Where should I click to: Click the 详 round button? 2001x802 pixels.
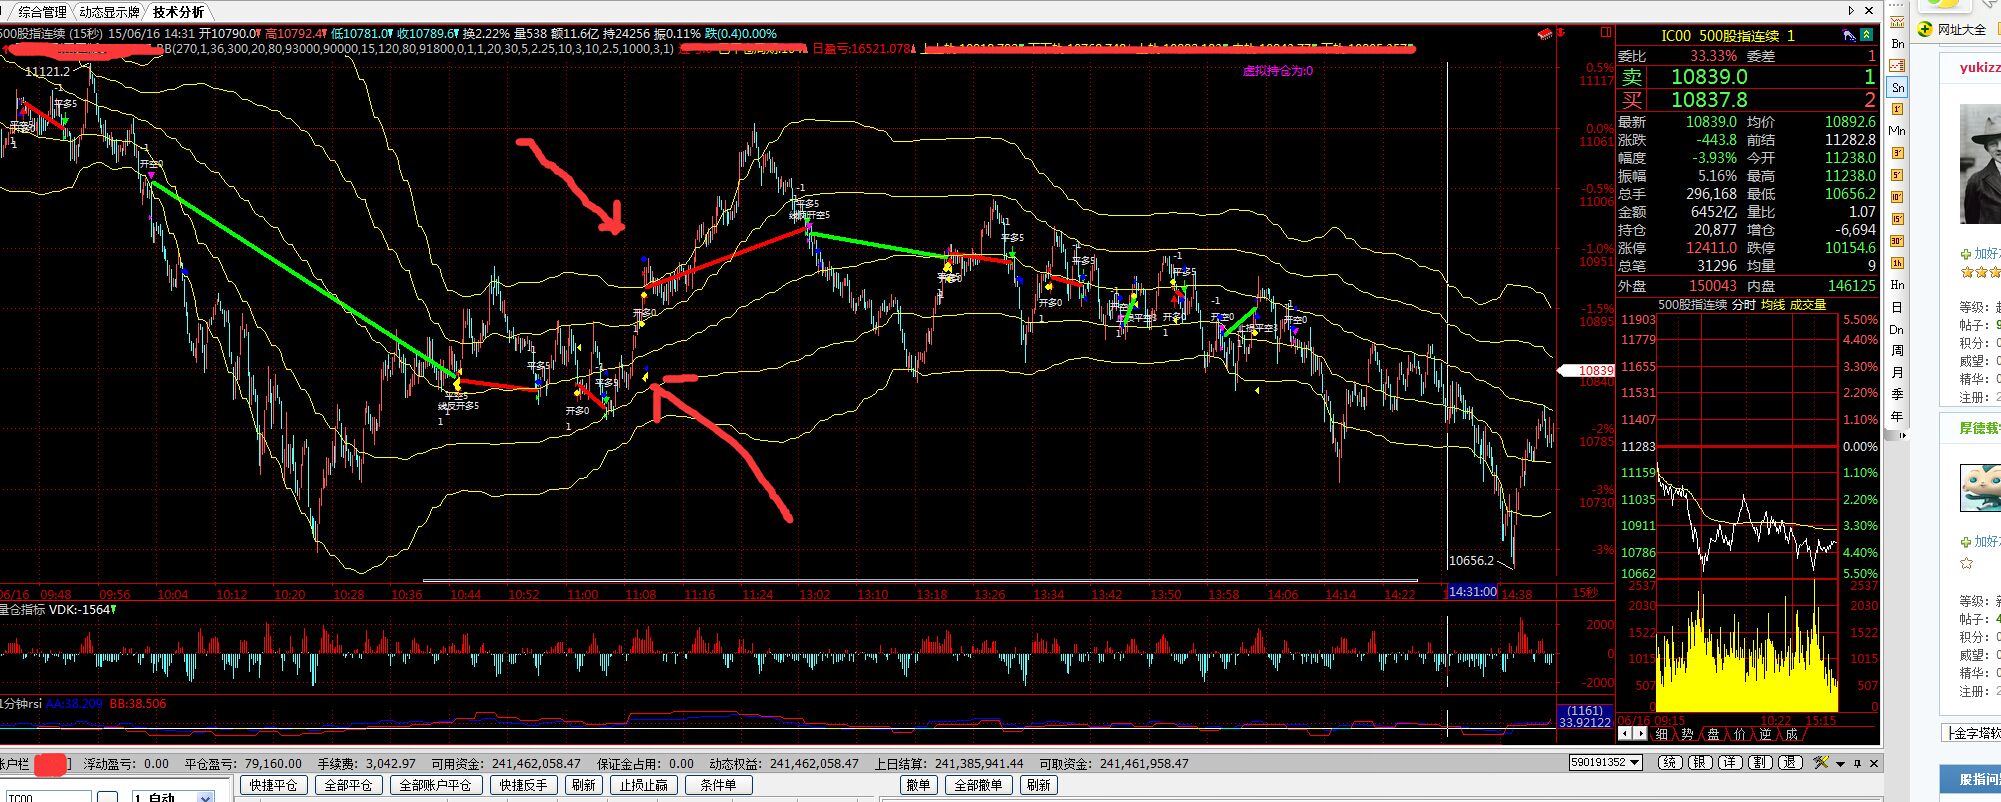tap(1730, 762)
